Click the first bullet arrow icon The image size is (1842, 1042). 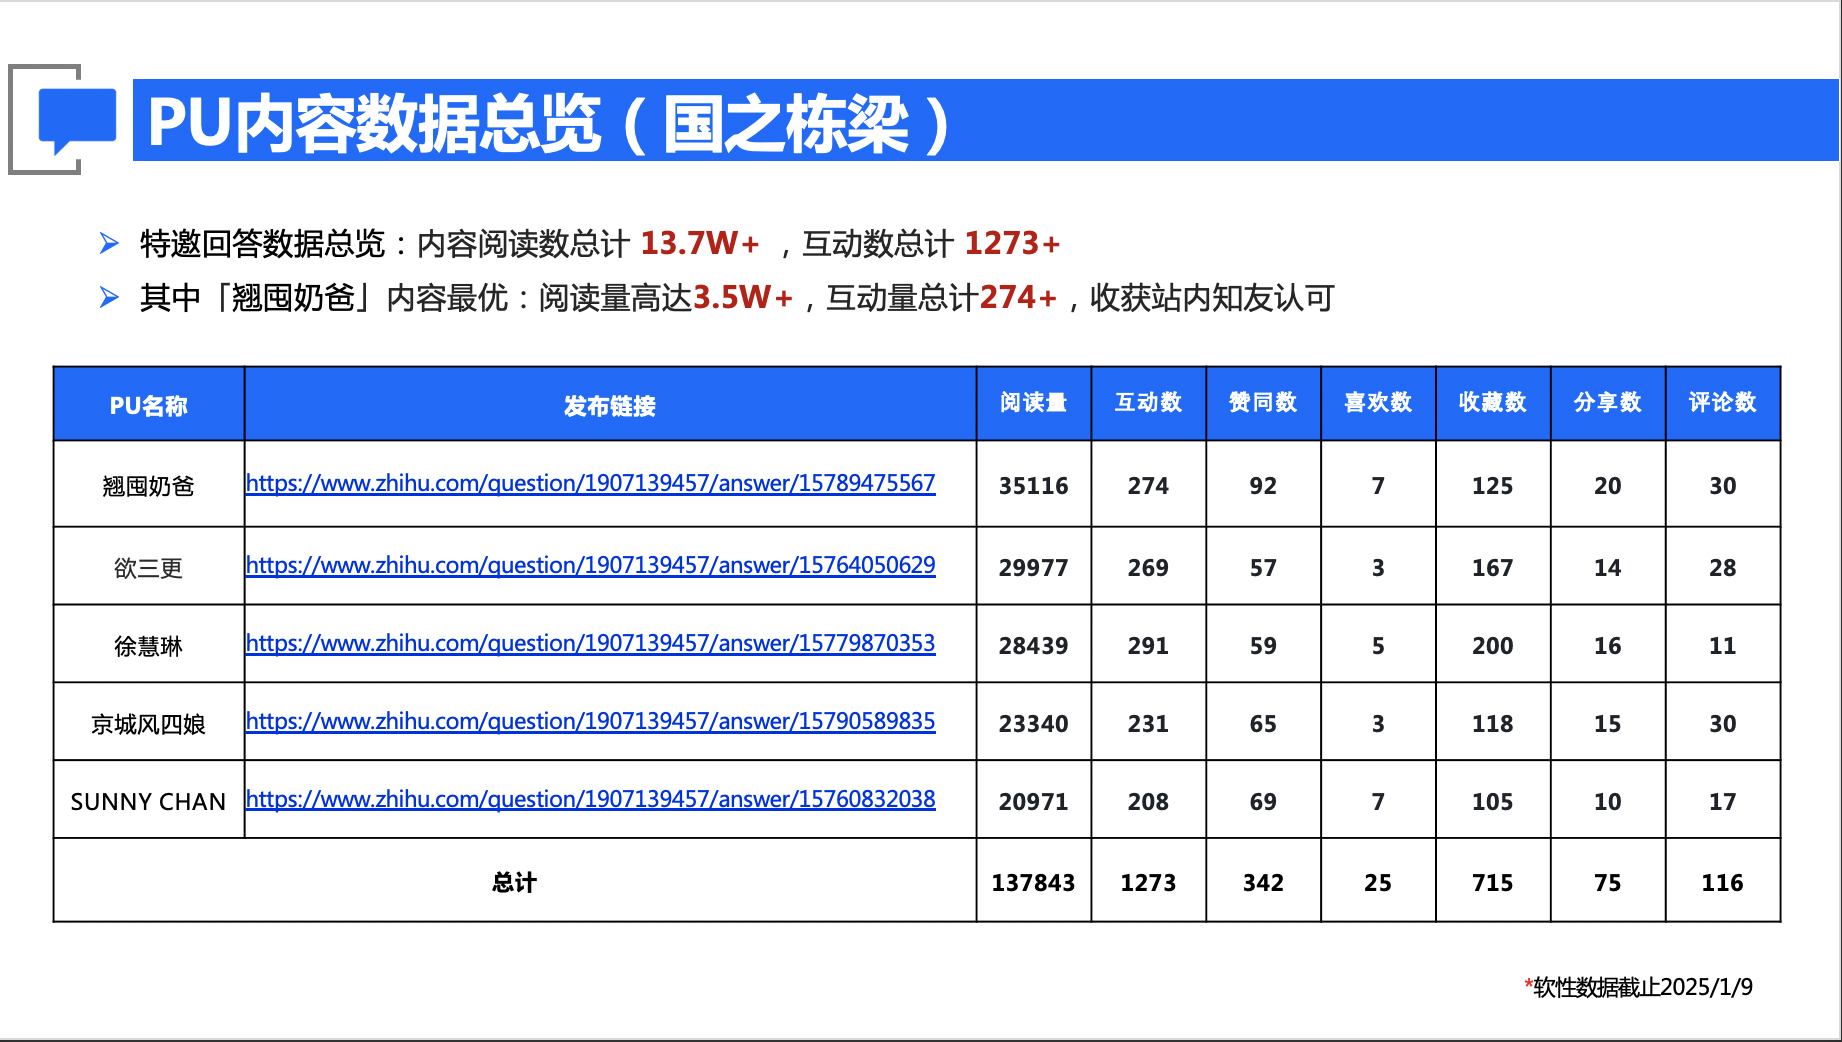pos(109,243)
